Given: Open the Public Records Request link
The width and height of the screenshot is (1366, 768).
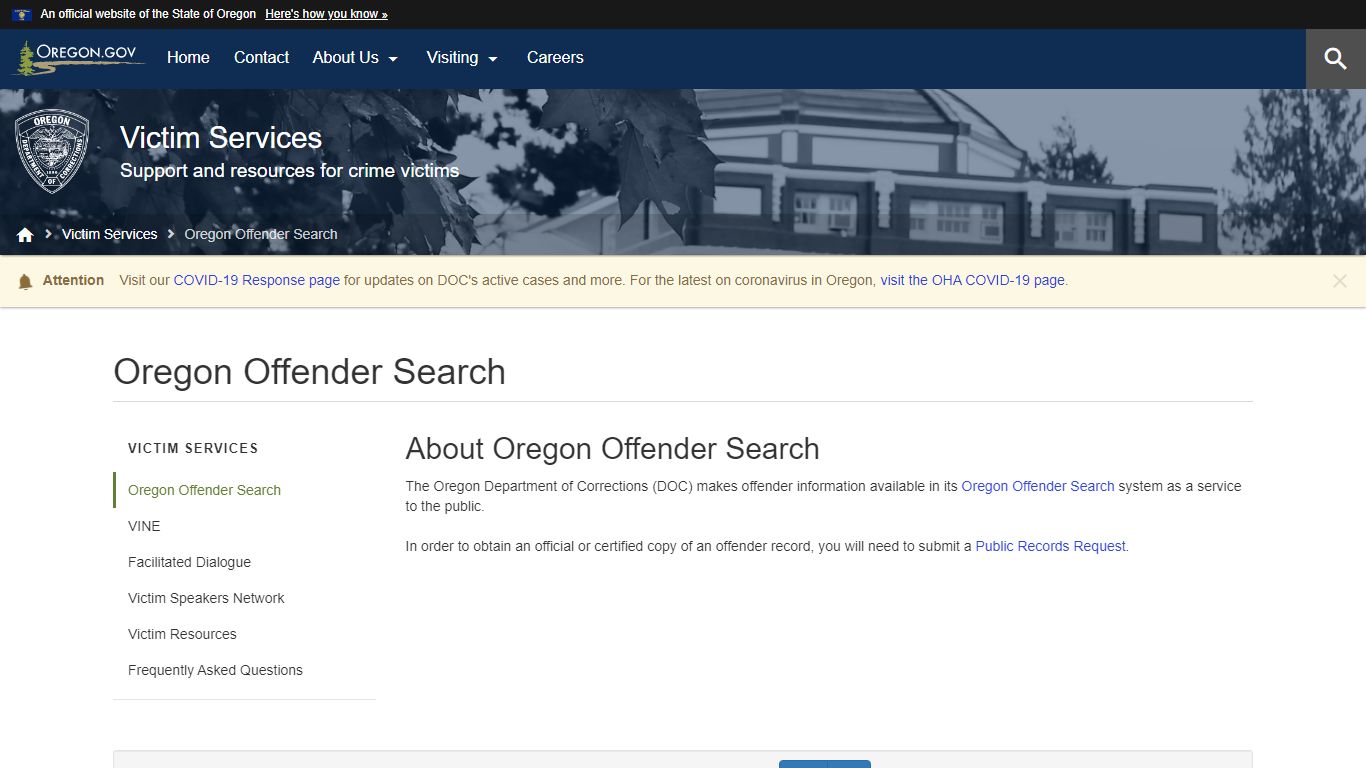Looking at the screenshot, I should 1049,546.
